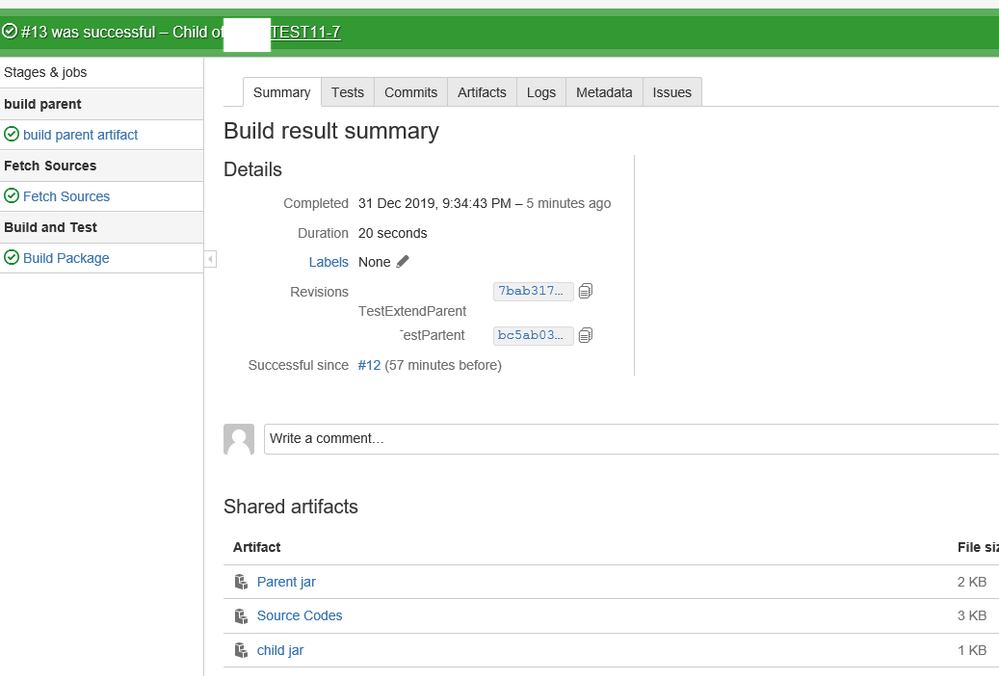Select the Build and Test stage header
Viewport: 999px width, 676px height.
[x=102, y=227]
